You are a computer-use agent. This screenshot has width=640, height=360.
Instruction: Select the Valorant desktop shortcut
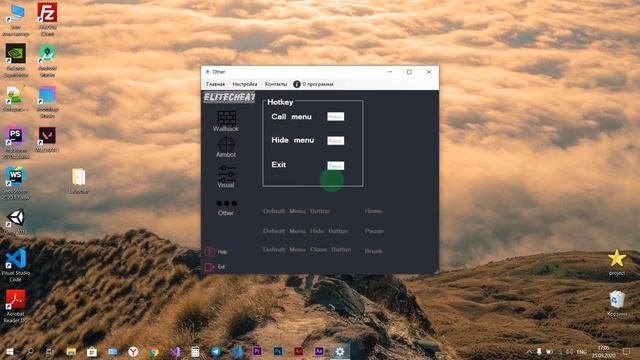click(47, 140)
